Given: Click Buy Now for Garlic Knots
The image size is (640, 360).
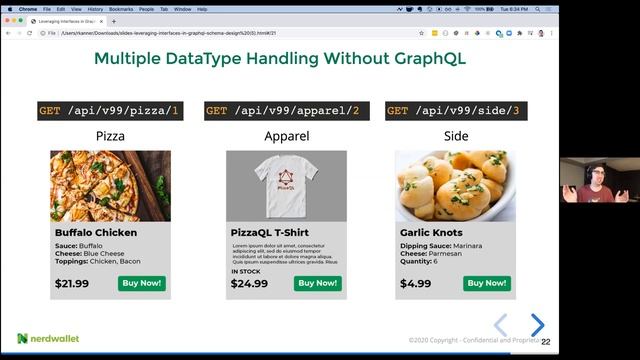Looking at the screenshot, I should [487, 283].
